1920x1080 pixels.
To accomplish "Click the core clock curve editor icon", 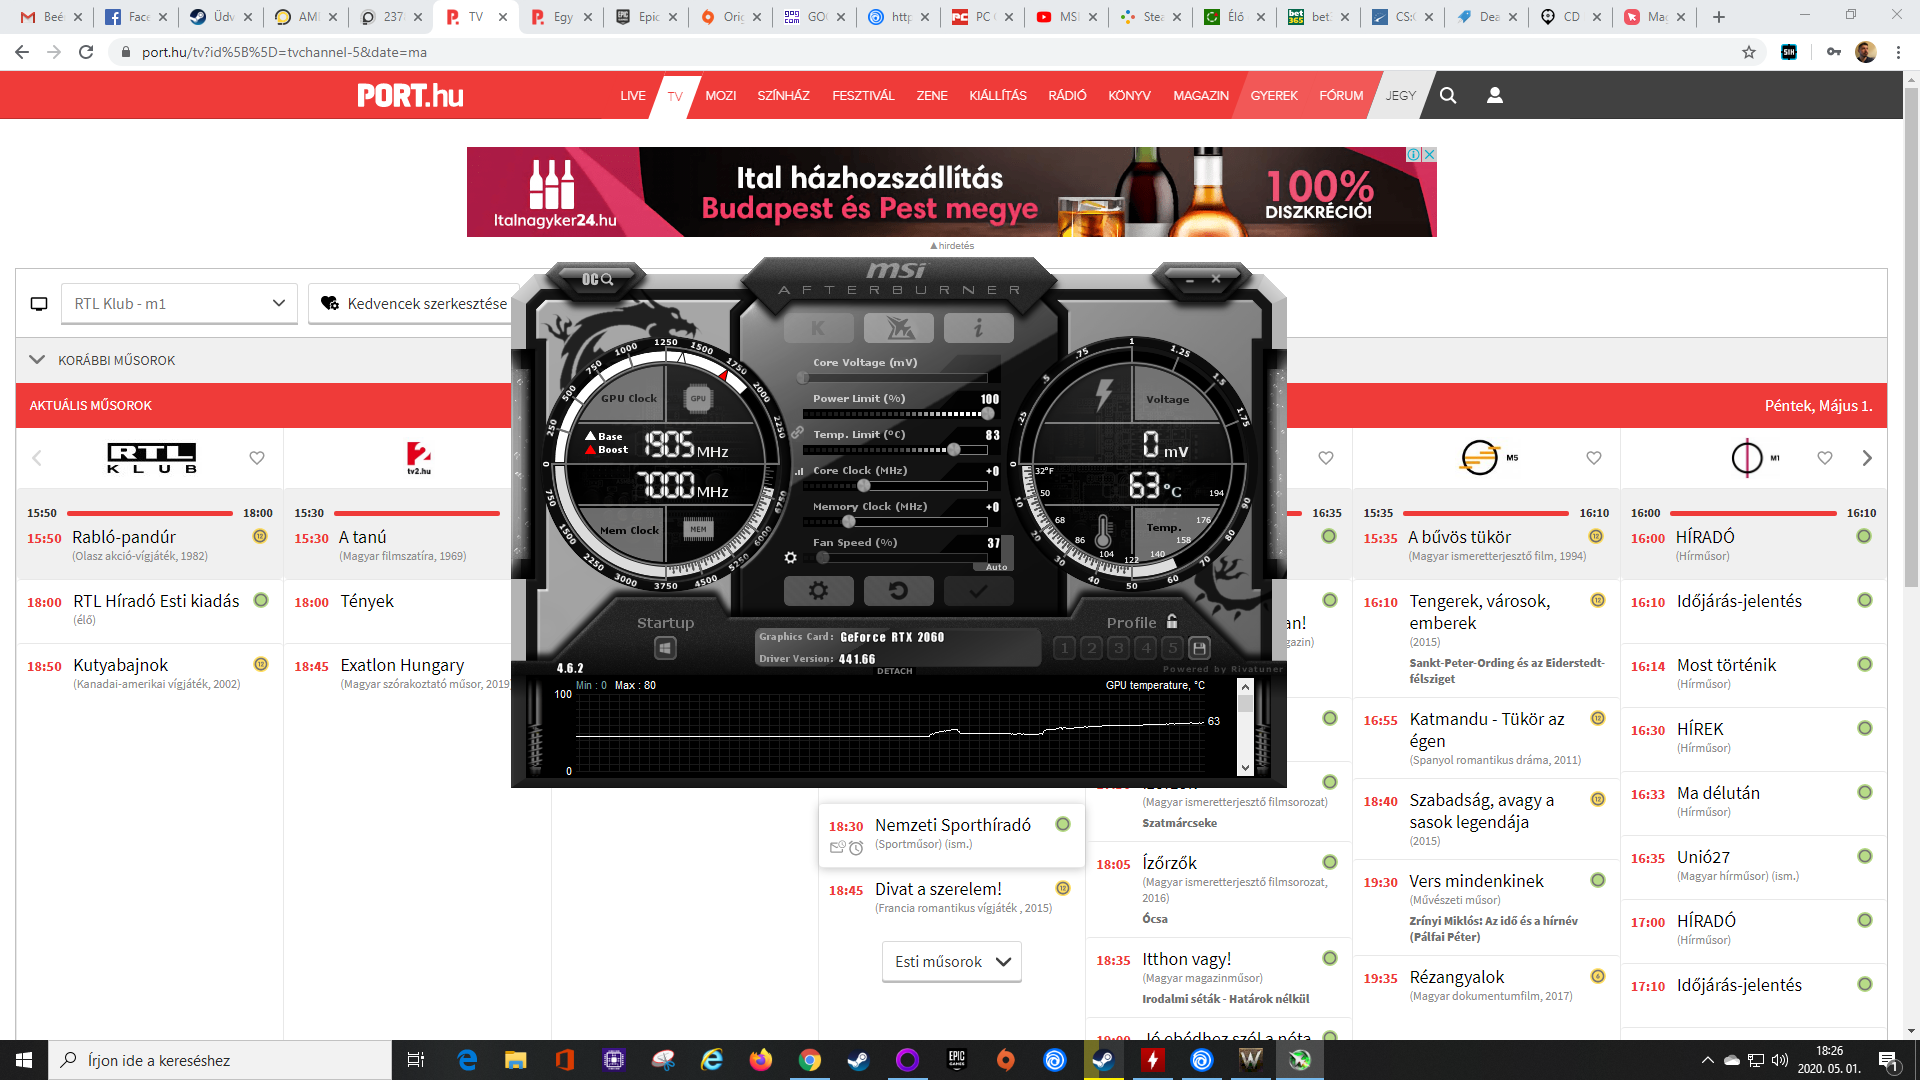I will [x=799, y=471].
